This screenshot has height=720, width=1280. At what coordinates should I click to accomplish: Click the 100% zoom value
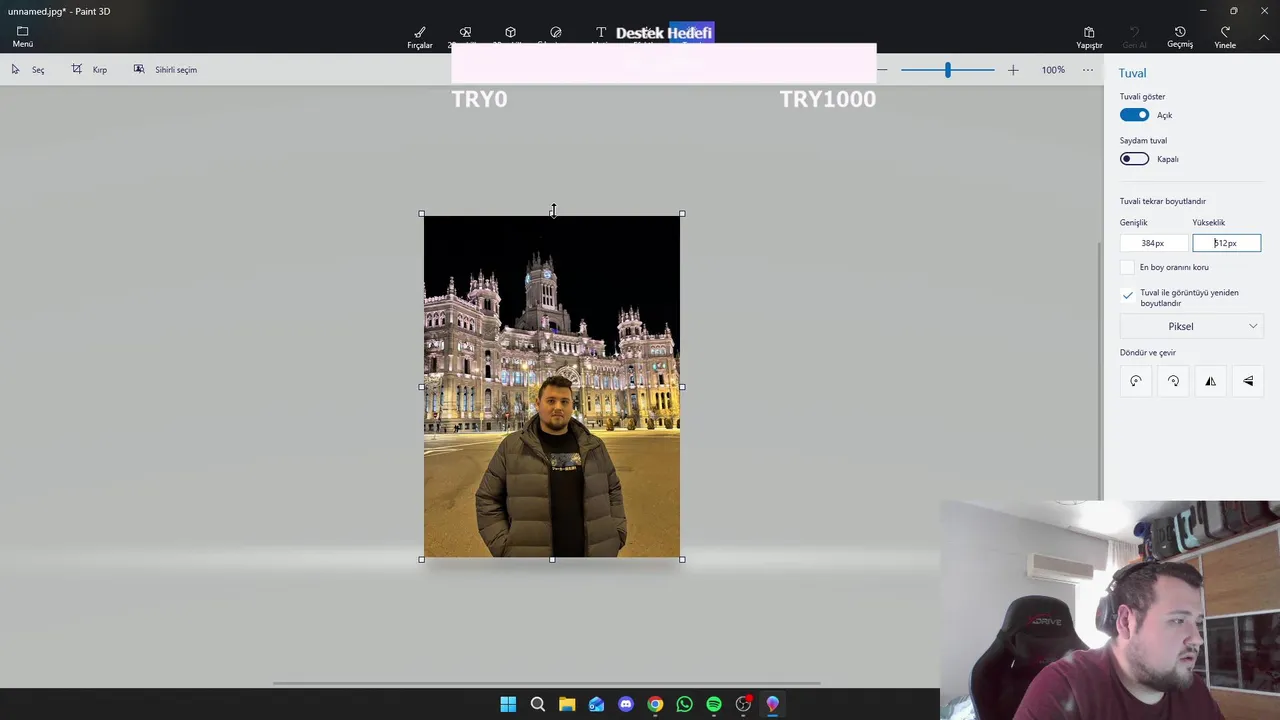point(1053,70)
